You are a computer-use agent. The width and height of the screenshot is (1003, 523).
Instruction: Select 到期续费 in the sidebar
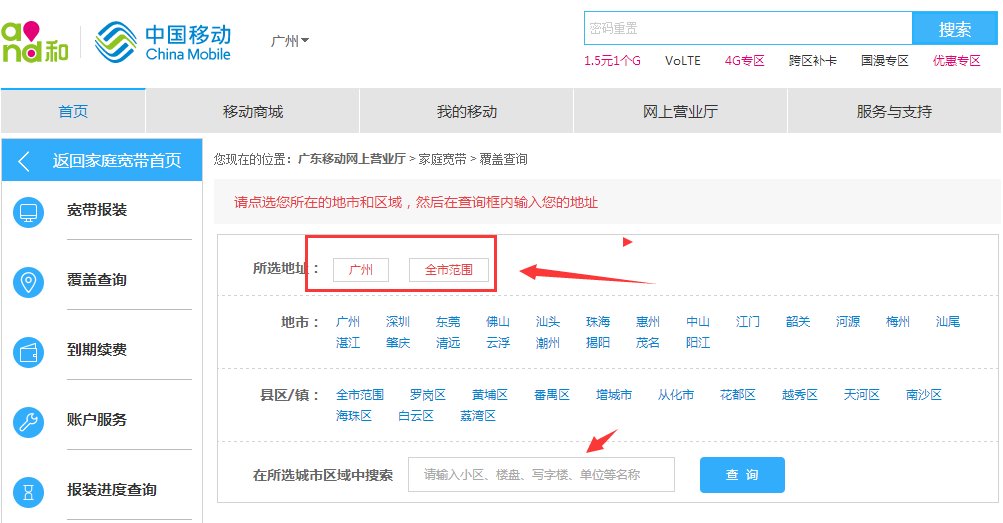(x=97, y=350)
